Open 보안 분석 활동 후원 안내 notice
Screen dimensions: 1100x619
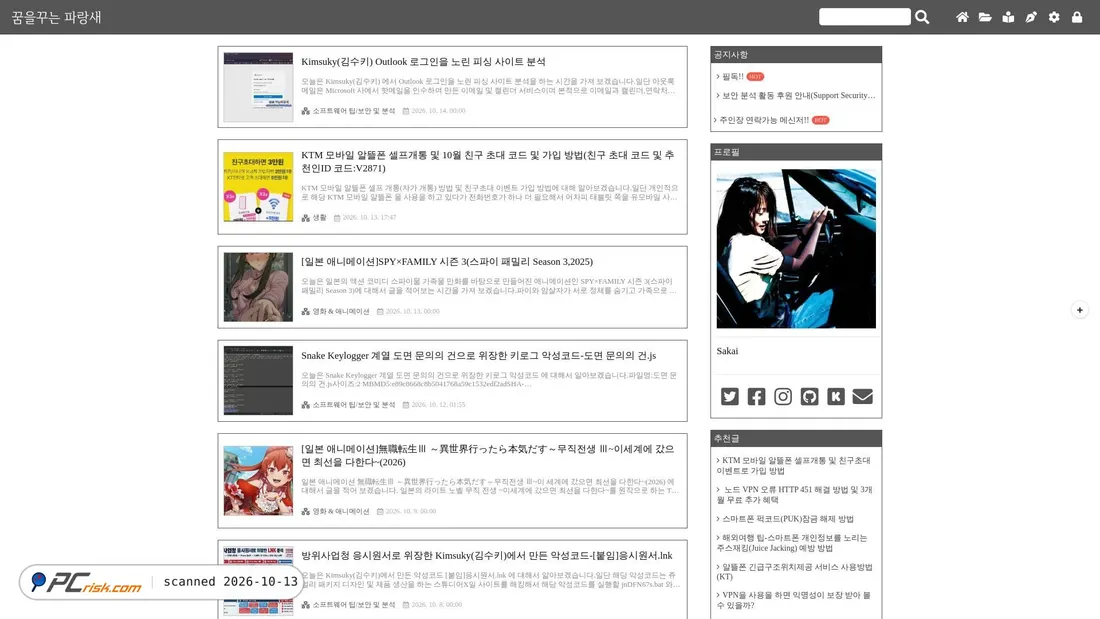798,95
